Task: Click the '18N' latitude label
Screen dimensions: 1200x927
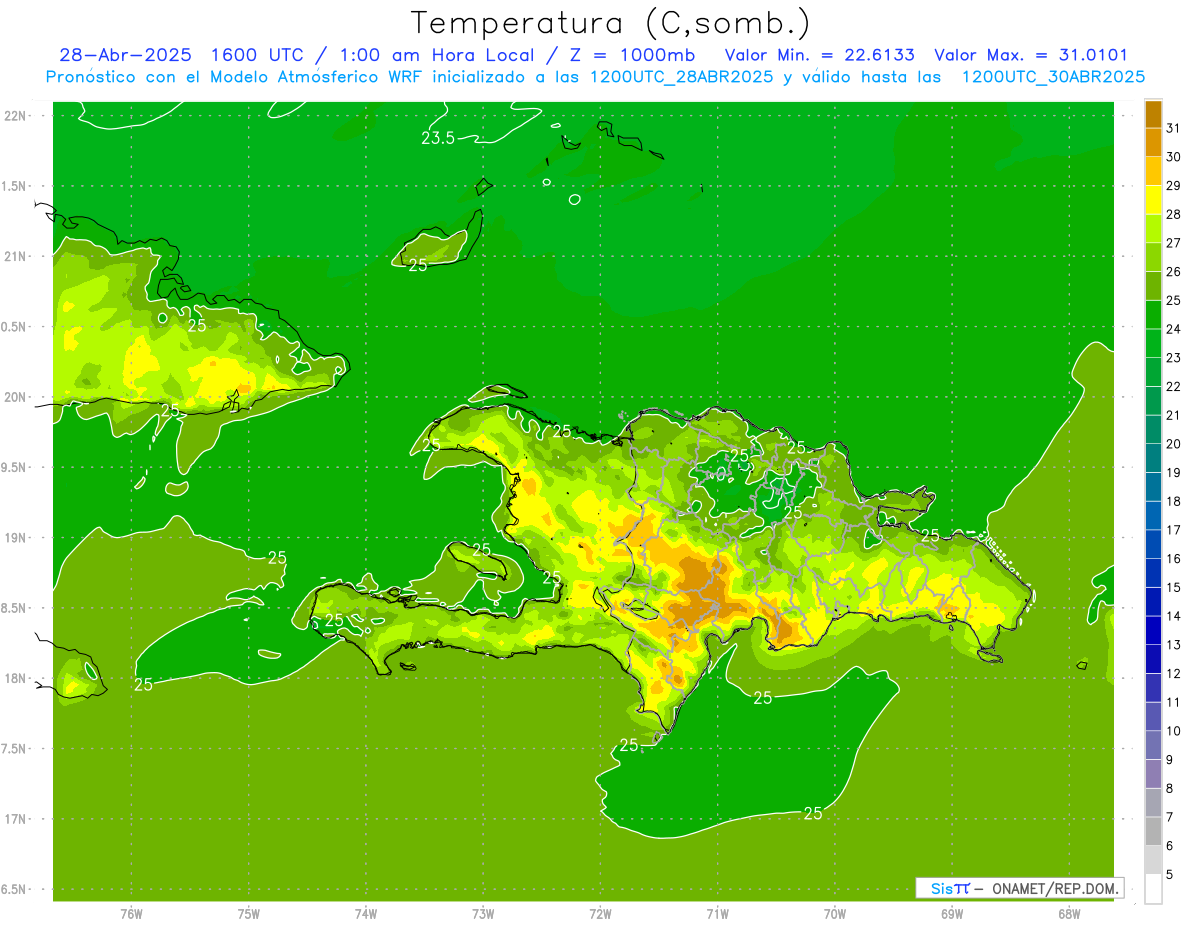Action: click(17, 678)
